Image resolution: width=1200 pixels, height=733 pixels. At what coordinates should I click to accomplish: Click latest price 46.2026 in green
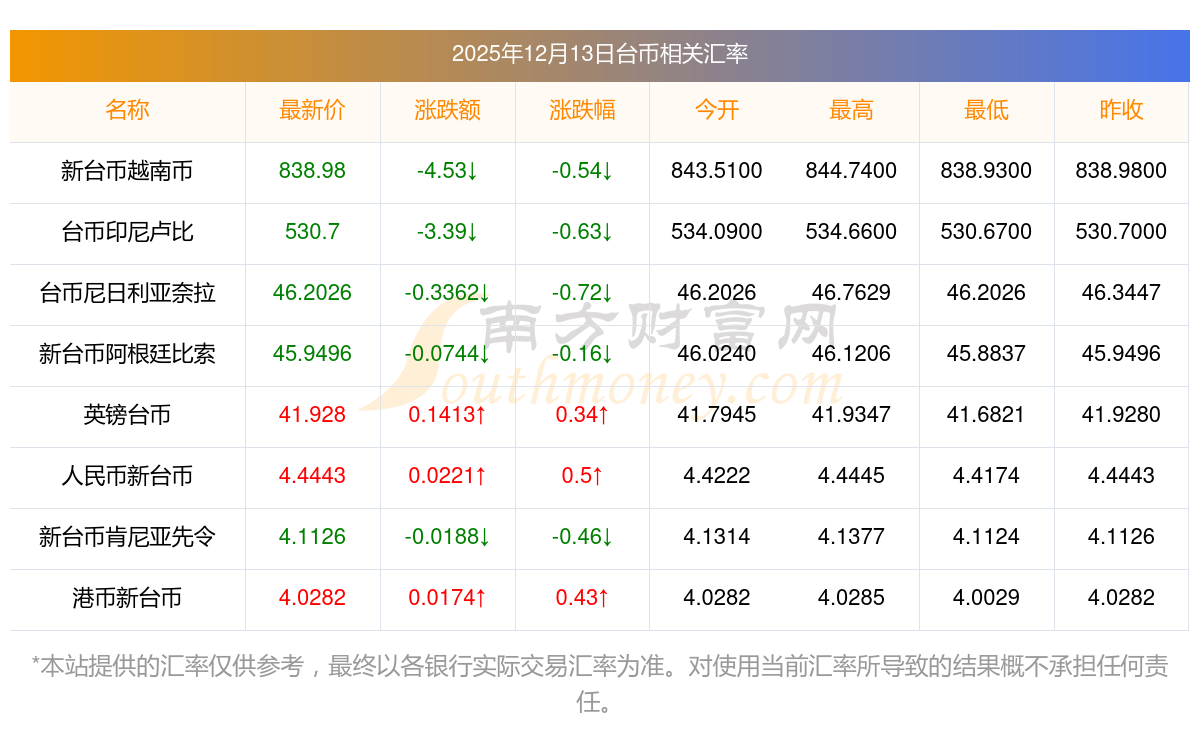coord(313,293)
